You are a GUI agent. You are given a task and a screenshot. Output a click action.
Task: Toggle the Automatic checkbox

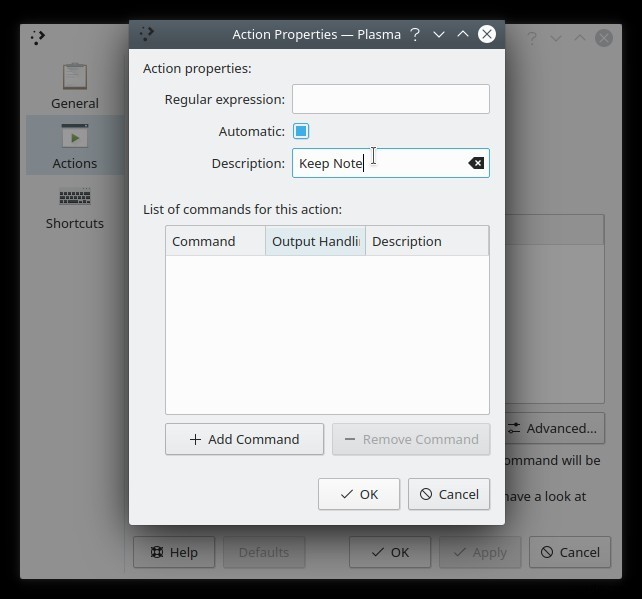301,131
